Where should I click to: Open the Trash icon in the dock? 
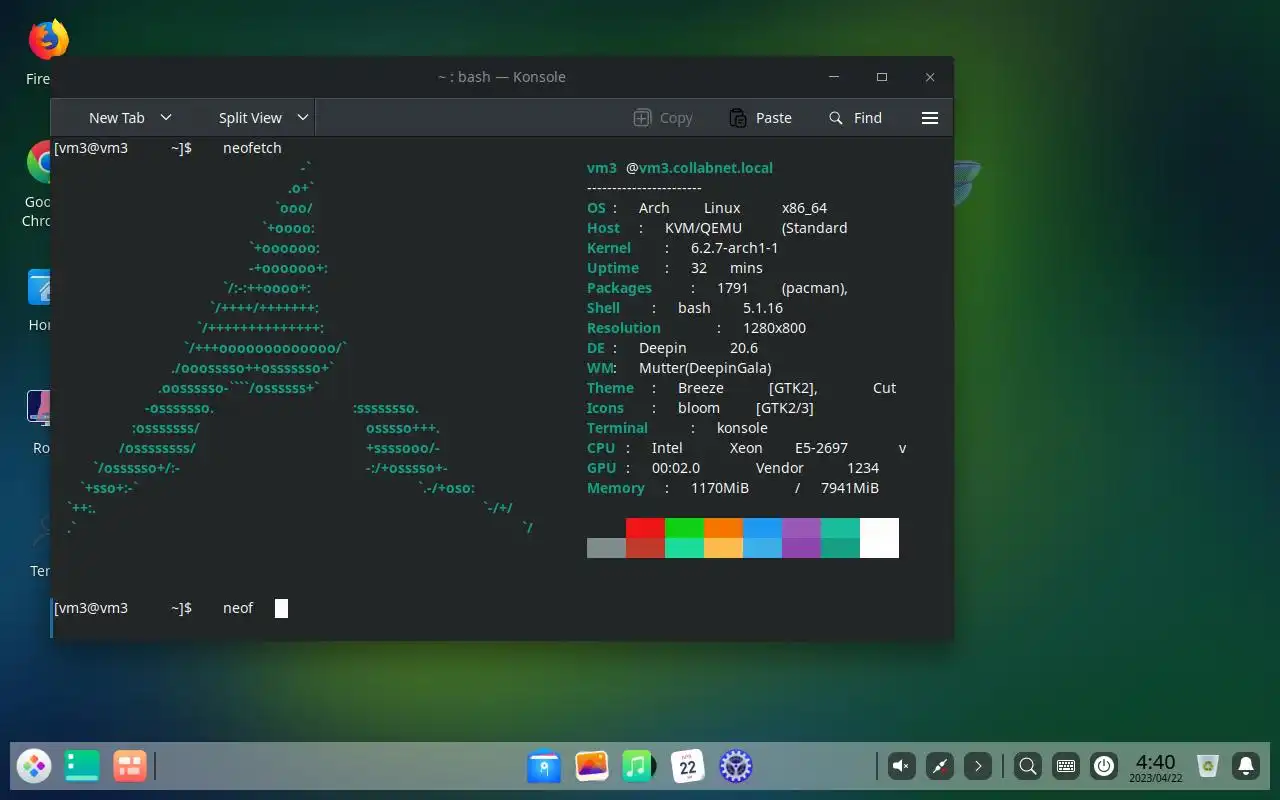(x=1208, y=767)
